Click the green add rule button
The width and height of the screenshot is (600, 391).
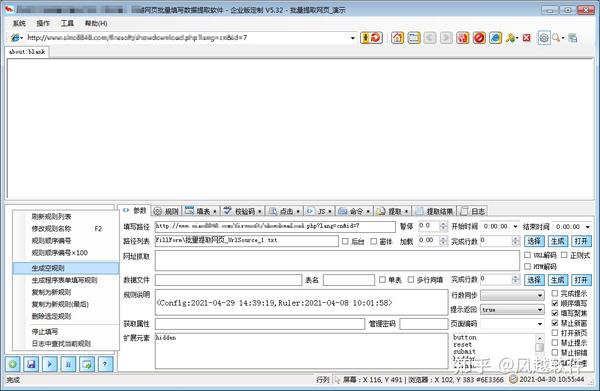[x=13, y=364]
